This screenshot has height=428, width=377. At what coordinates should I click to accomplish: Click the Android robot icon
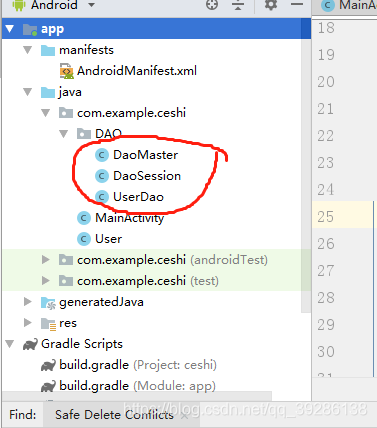pyautogui.click(x=19, y=5)
